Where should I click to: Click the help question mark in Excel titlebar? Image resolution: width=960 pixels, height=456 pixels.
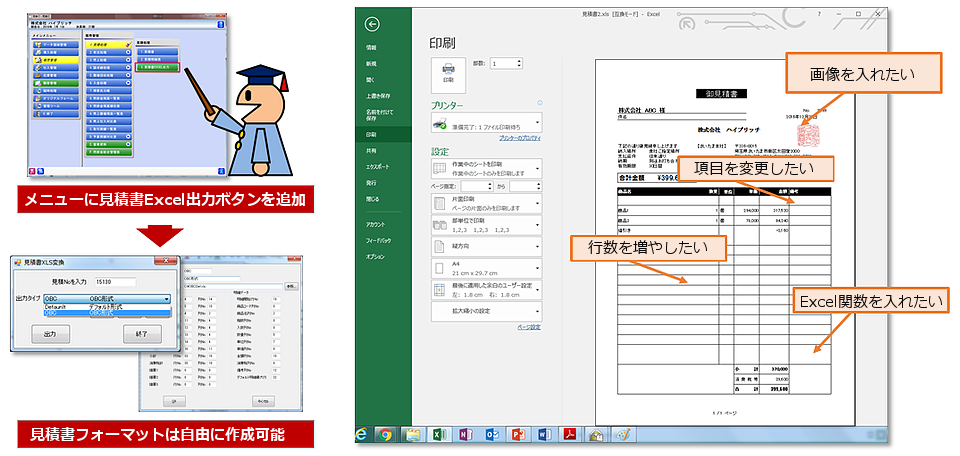pyautogui.click(x=820, y=14)
